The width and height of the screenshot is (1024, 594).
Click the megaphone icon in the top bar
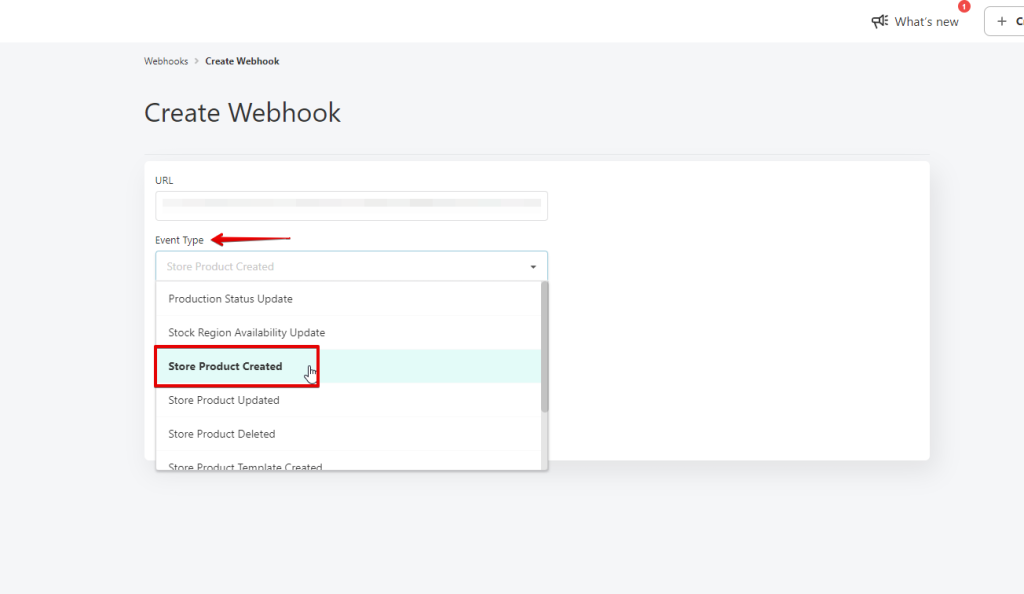(880, 21)
